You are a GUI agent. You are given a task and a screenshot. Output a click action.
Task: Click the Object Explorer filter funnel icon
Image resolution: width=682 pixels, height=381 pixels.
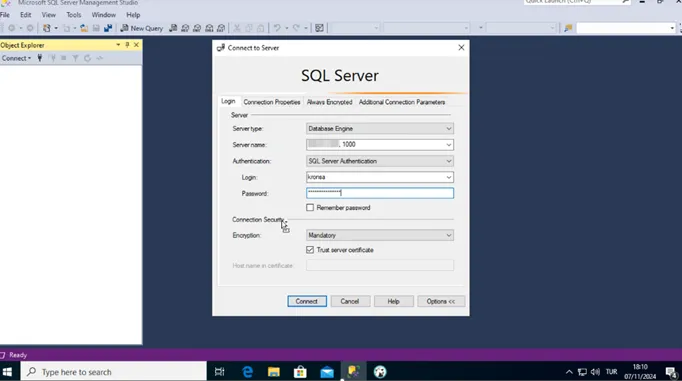pyautogui.click(x=75, y=58)
